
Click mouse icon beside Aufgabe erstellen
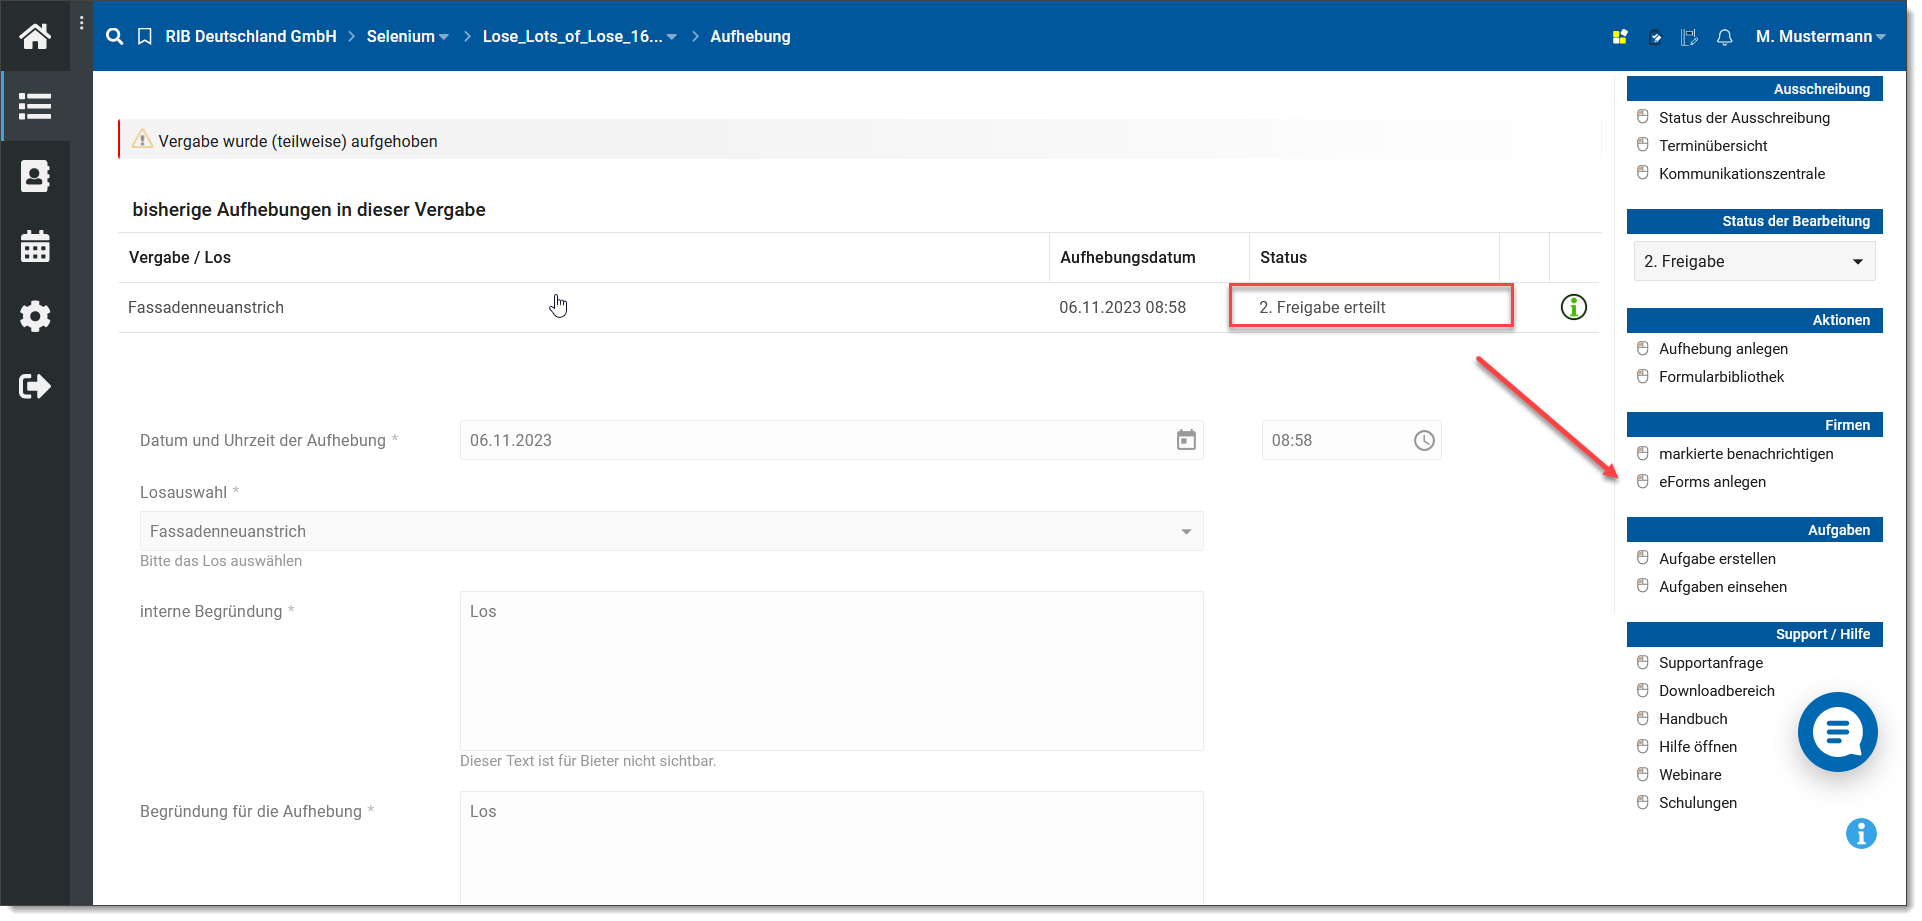click(1643, 558)
